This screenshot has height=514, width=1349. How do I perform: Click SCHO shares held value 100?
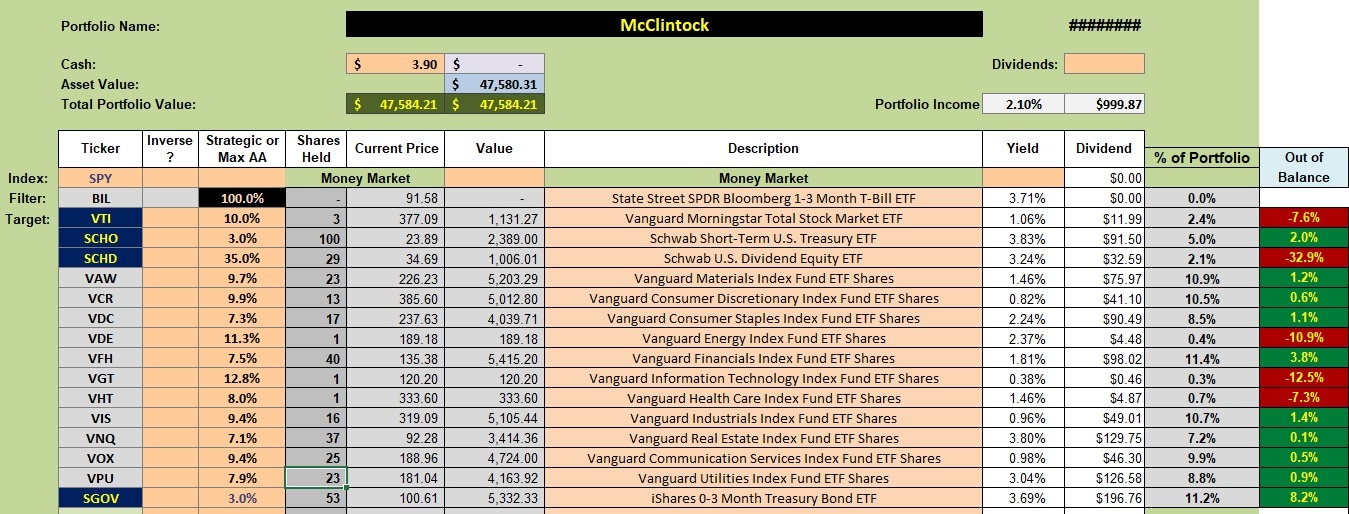(x=318, y=238)
